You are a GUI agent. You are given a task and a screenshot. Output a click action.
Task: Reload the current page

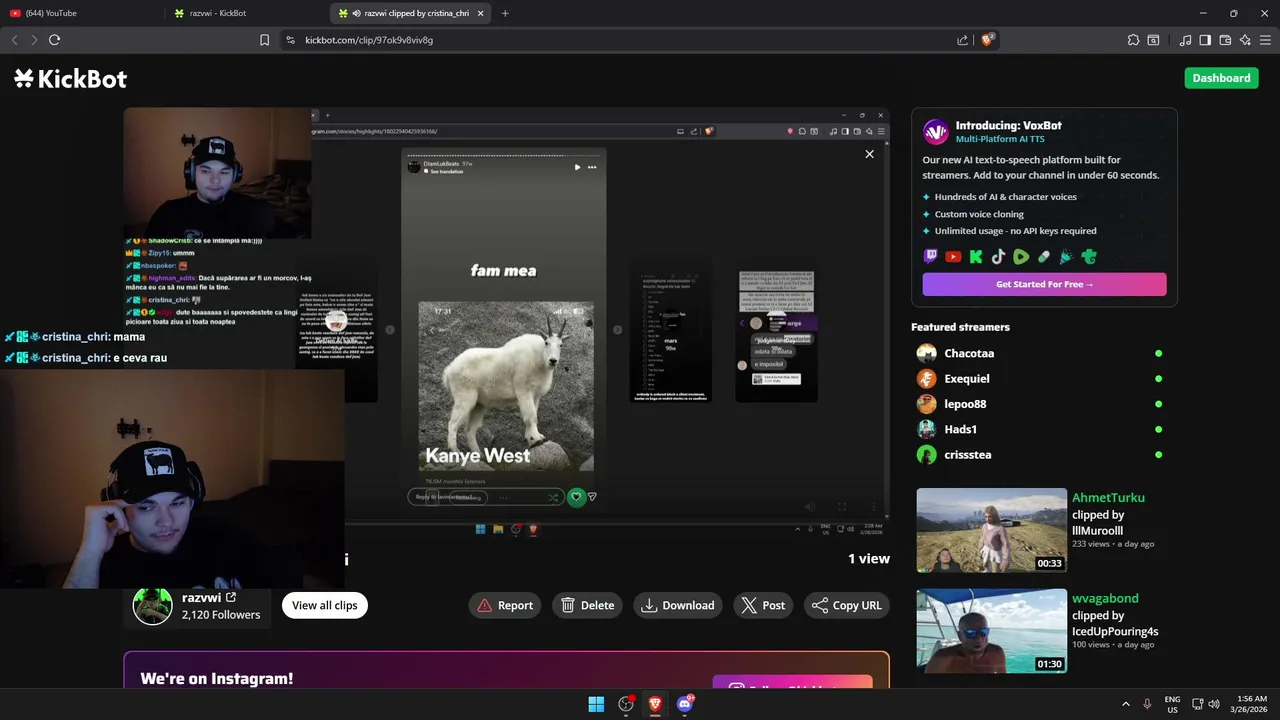click(x=54, y=40)
